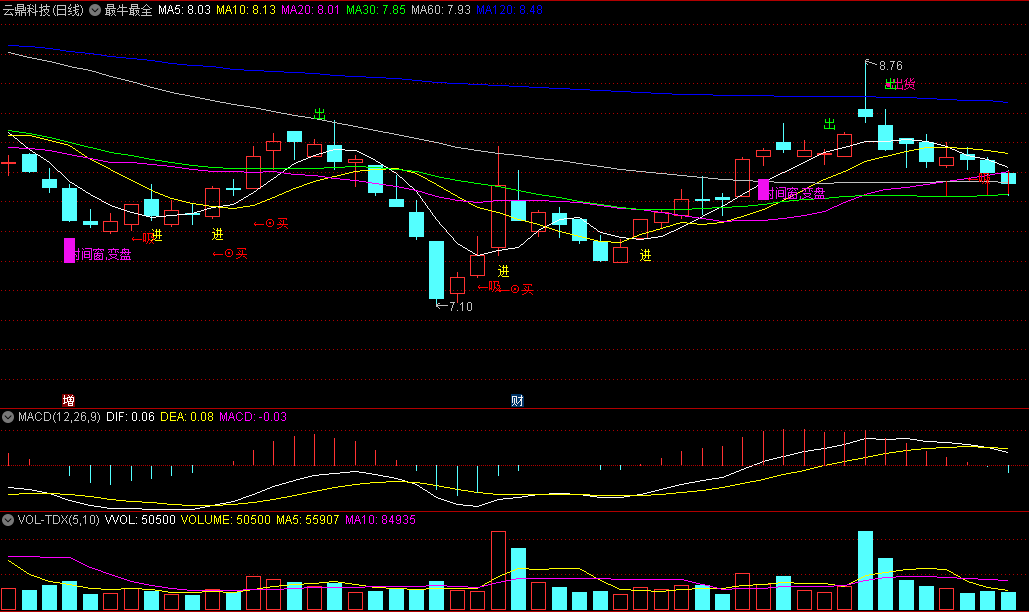Select the MA120: 8.48 label
1029x612 pixels.
click(x=509, y=10)
